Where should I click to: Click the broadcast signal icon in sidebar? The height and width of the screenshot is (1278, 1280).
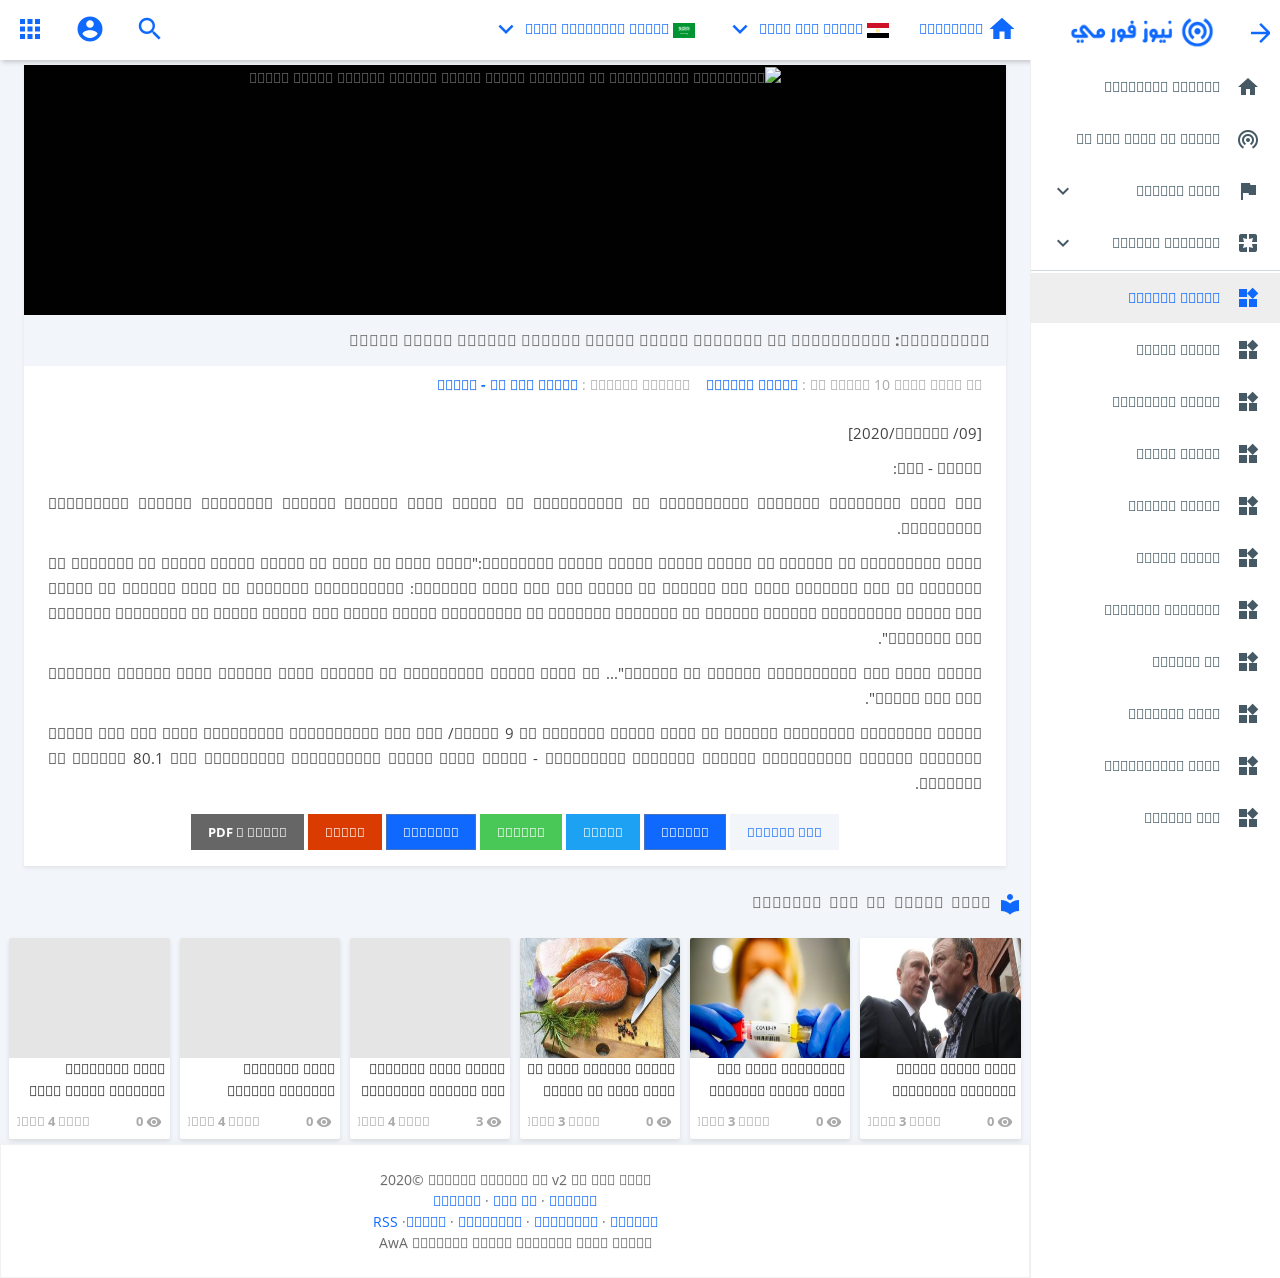[1247, 139]
